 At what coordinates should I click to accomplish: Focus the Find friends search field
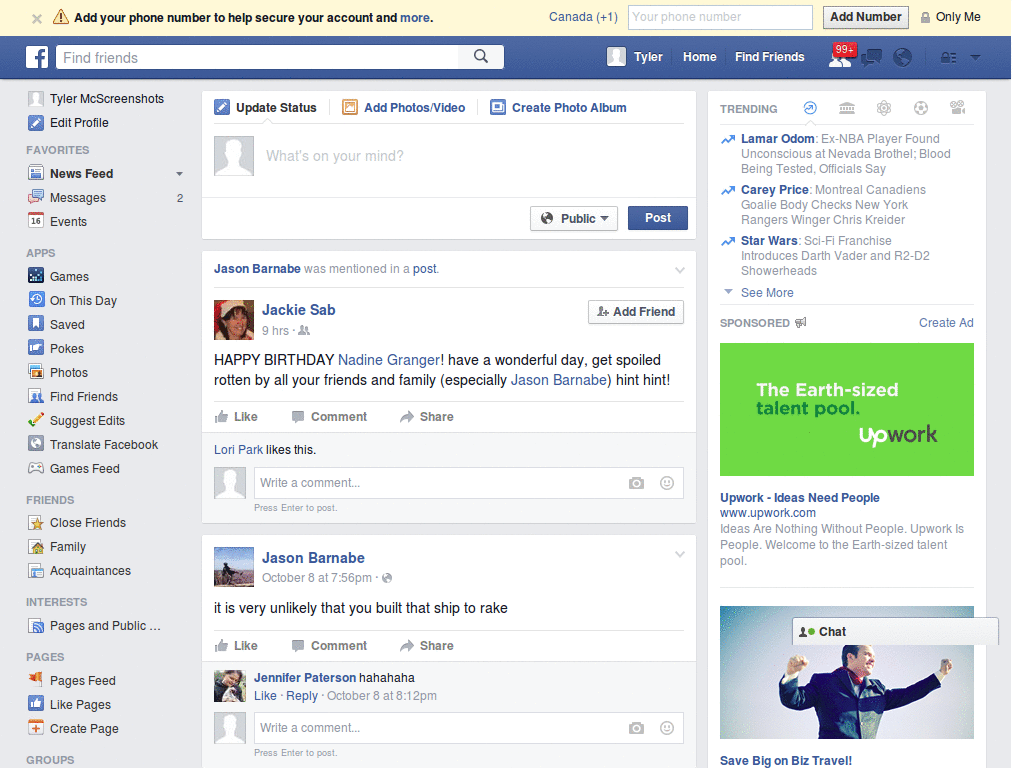tap(257, 57)
